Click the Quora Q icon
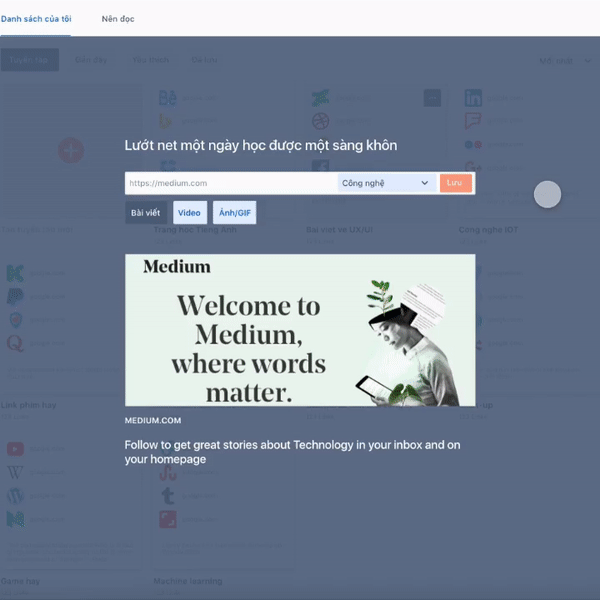This screenshot has height=600, width=600. point(15,343)
